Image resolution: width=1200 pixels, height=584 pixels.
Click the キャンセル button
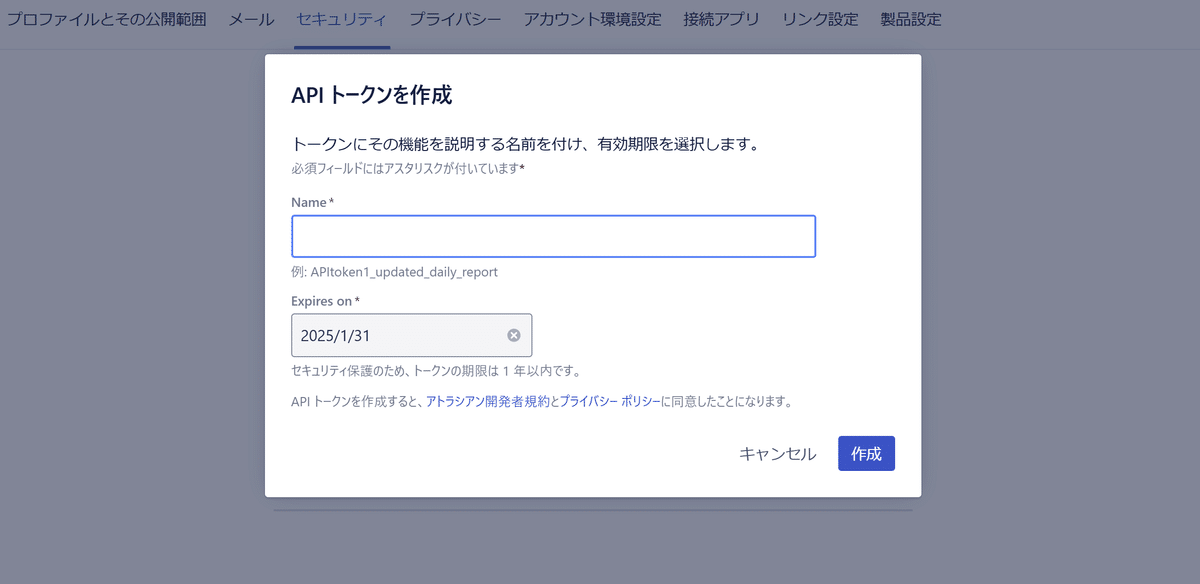(777, 454)
